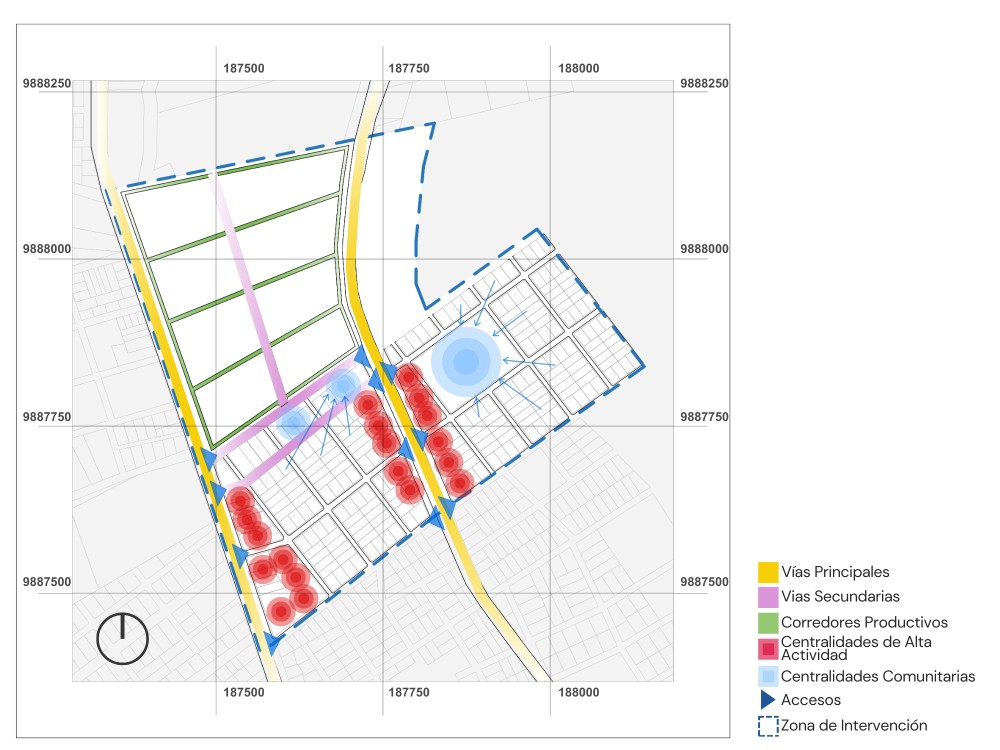Click the right 9887500 northing coordinate label
The height and width of the screenshot is (750, 1000).
point(704,582)
